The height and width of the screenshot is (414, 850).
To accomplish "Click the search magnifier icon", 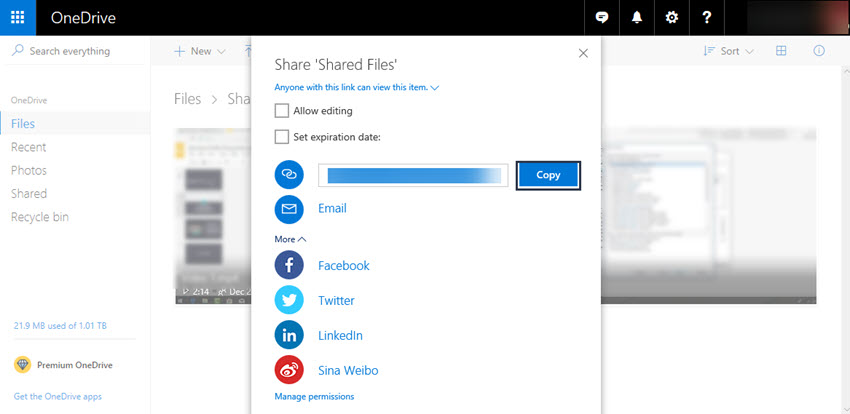I will [18, 50].
